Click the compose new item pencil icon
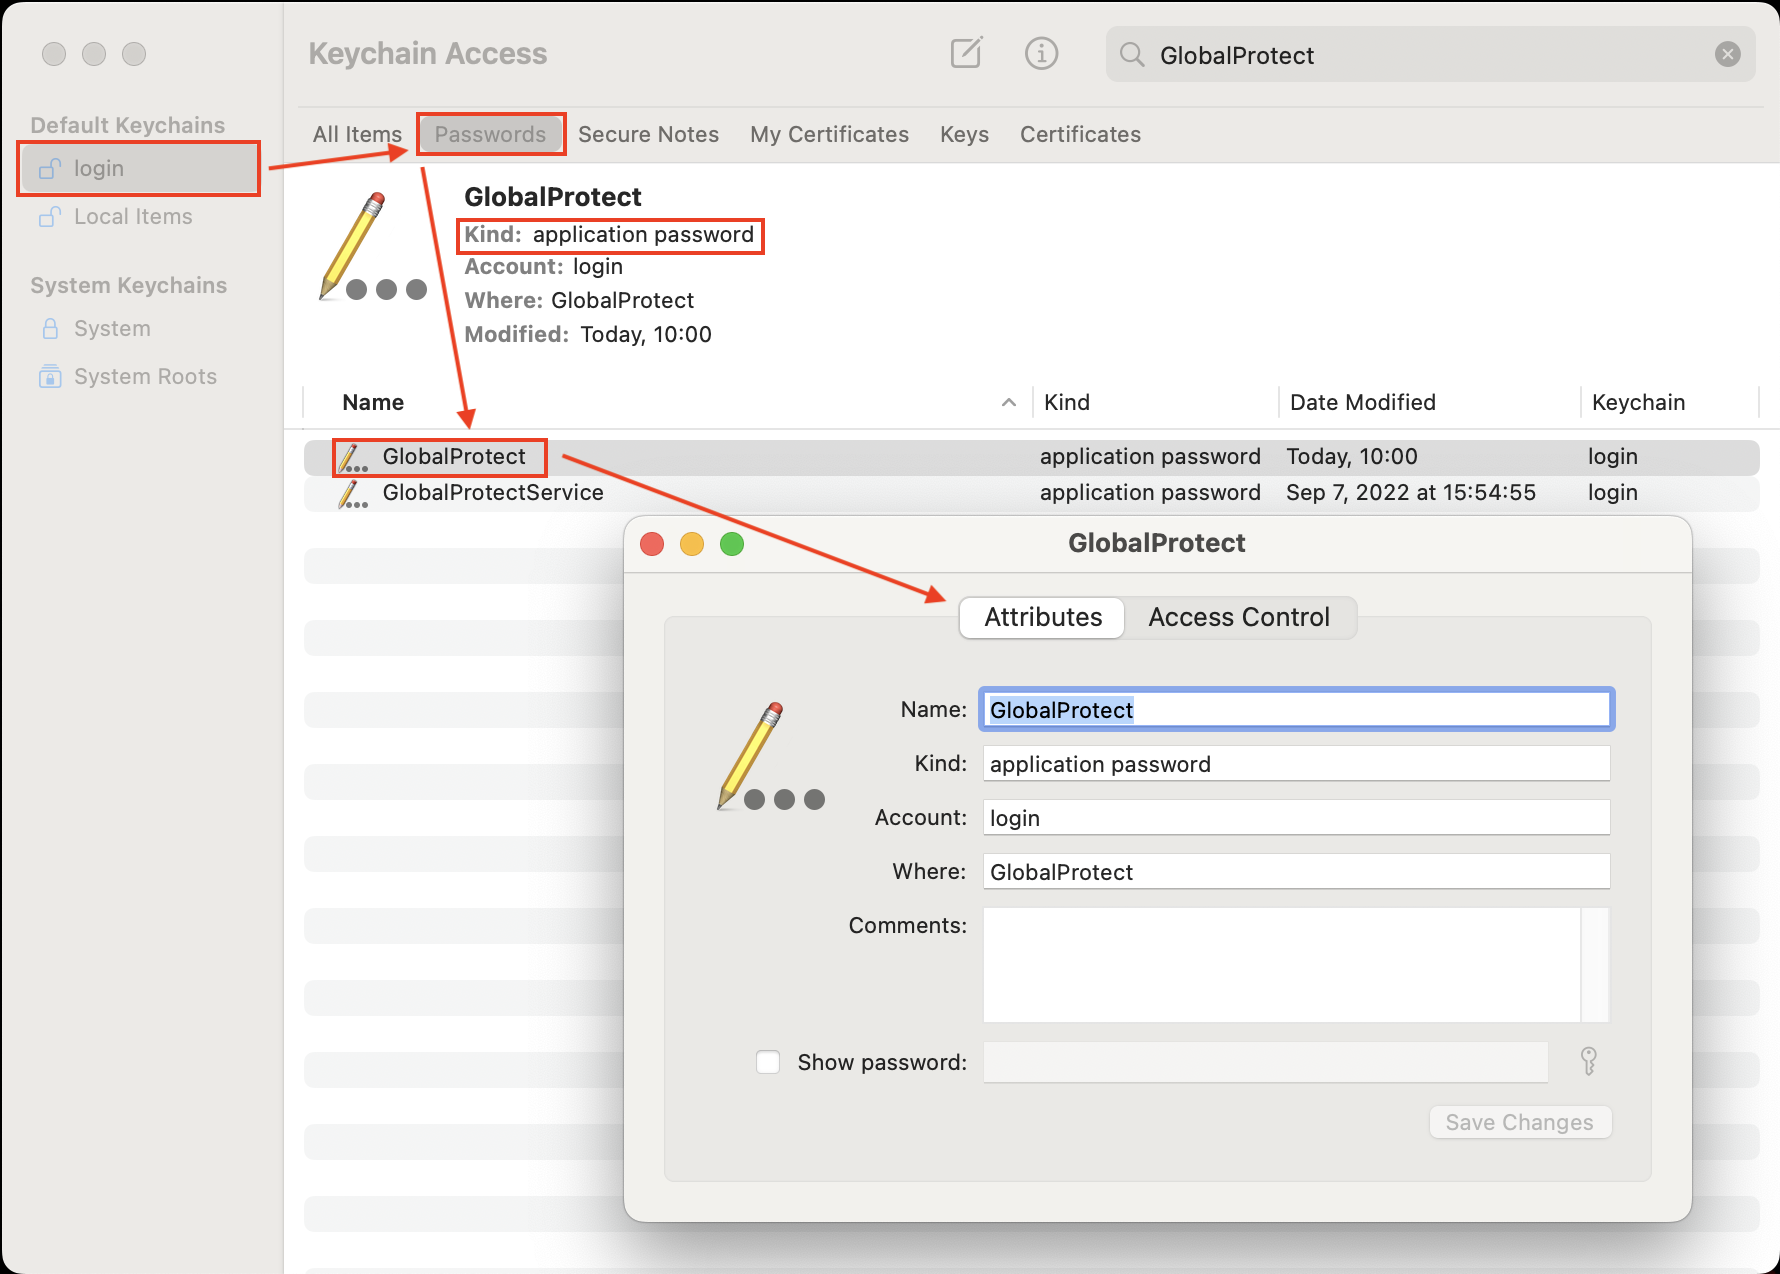 pyautogui.click(x=964, y=54)
